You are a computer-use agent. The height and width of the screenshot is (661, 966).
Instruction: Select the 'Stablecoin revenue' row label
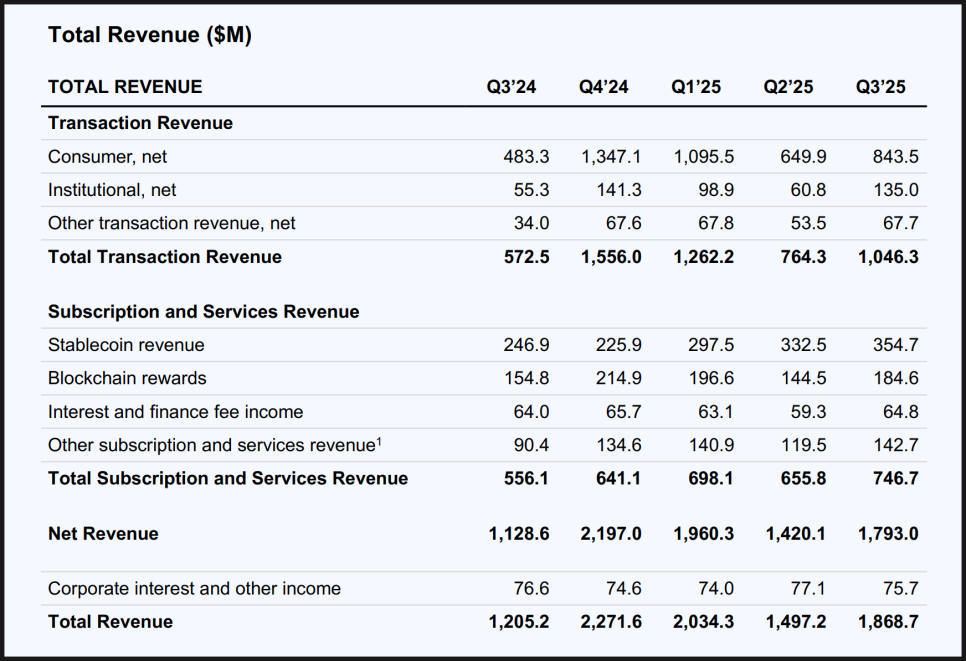(x=126, y=345)
